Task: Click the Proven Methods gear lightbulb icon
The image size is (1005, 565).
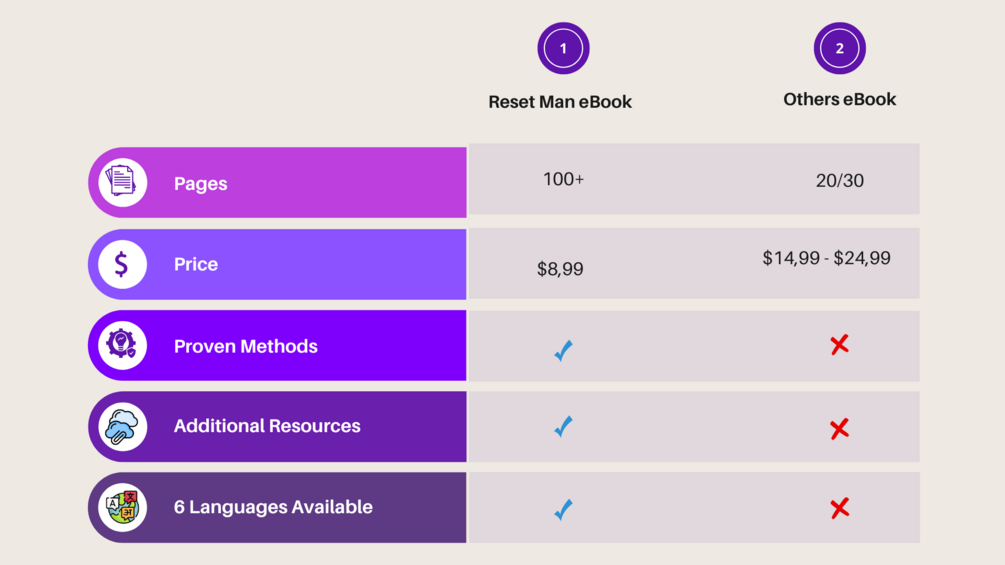Action: pyautogui.click(x=122, y=345)
